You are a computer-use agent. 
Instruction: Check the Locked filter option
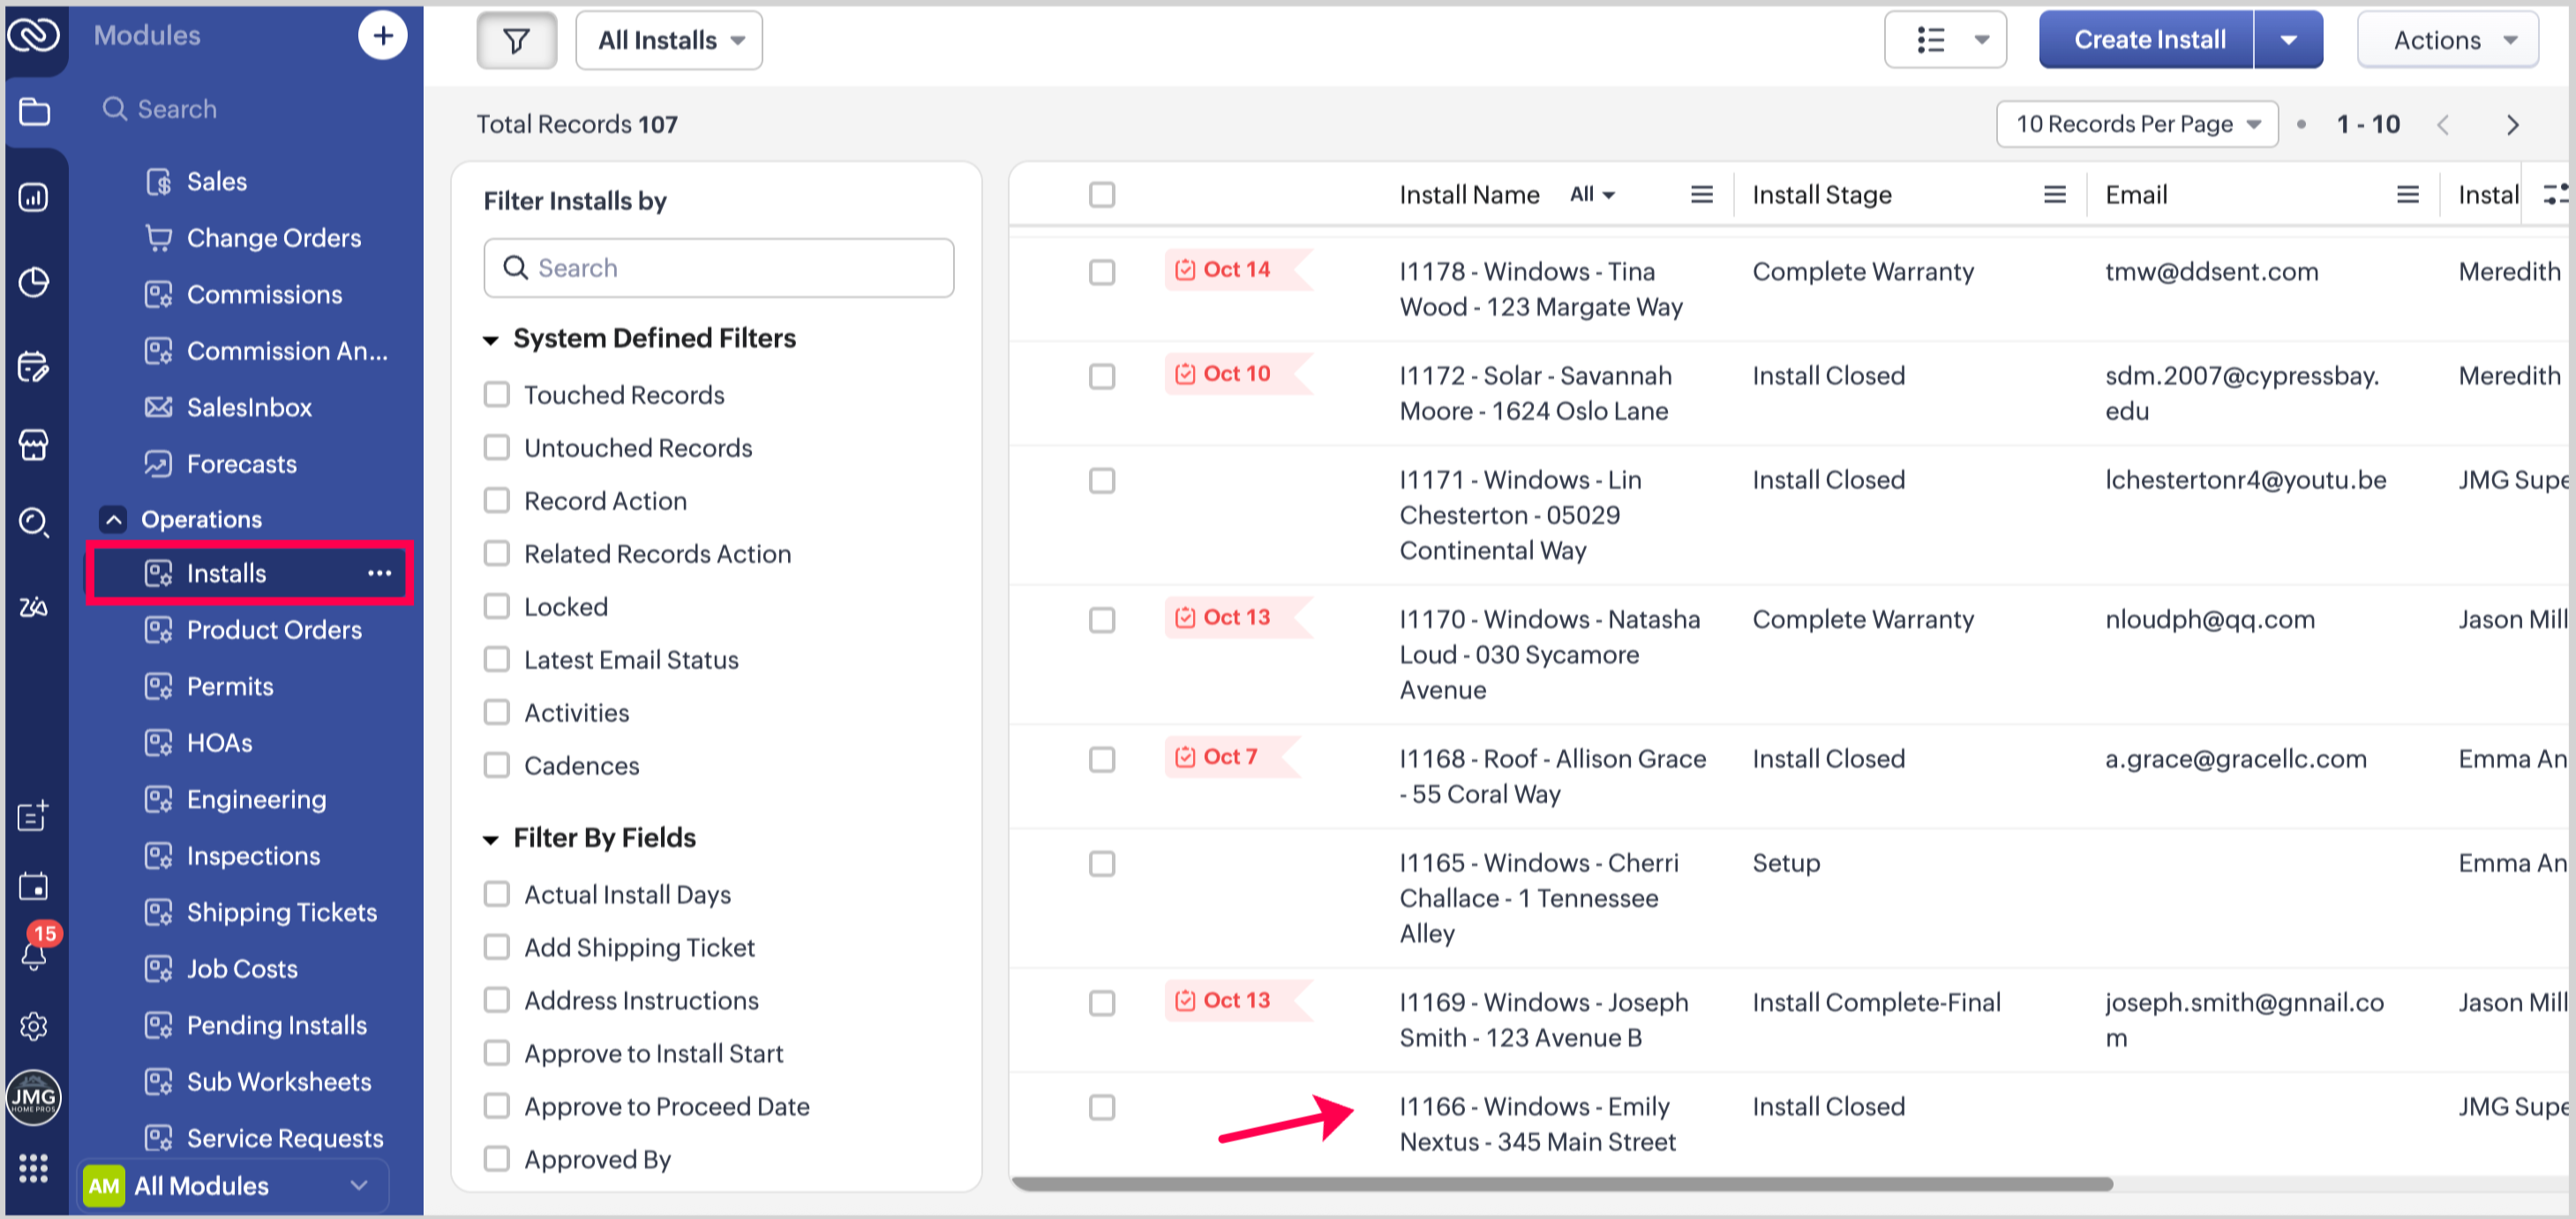pos(497,607)
